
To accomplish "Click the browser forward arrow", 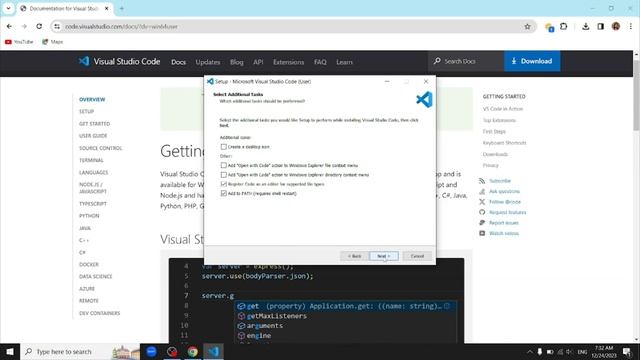I will point(24,27).
